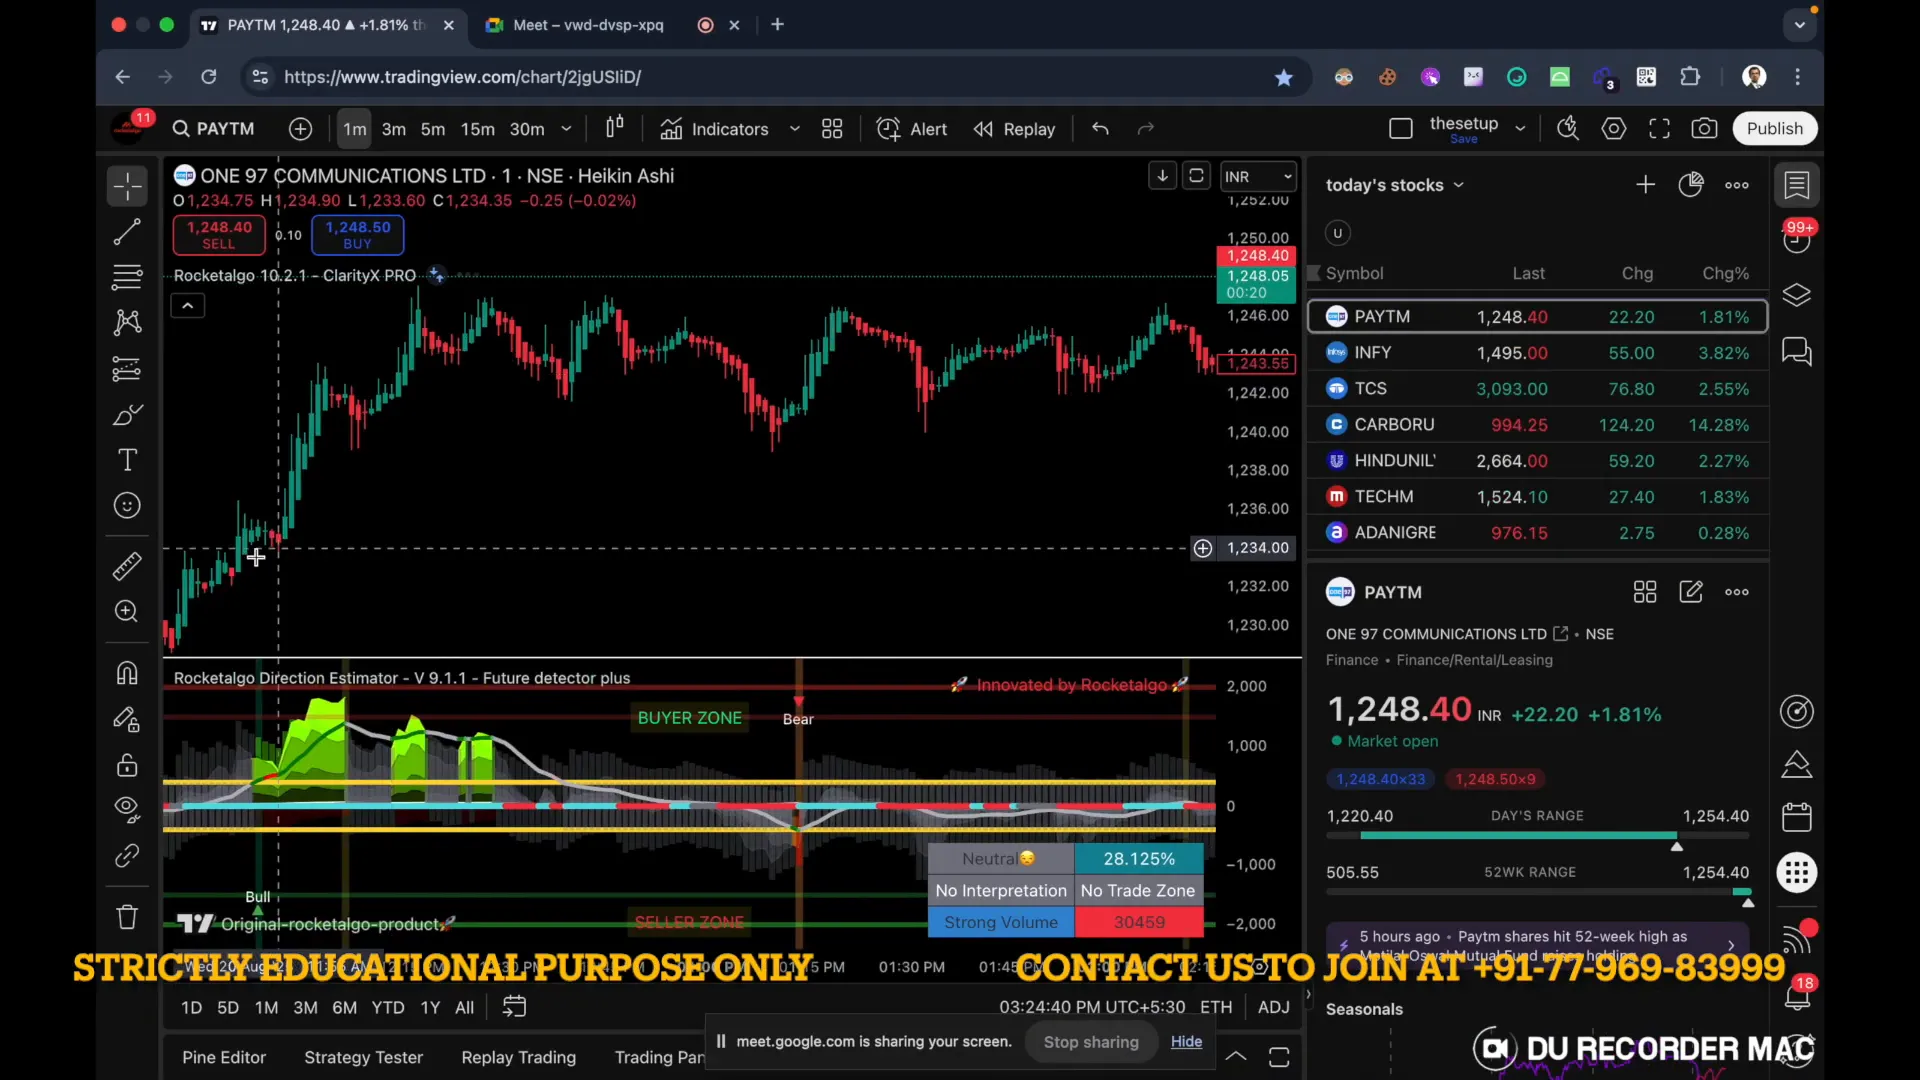The height and width of the screenshot is (1080, 1920).
Task: Open the PAYTM details symbol note editor
Action: 1691,592
